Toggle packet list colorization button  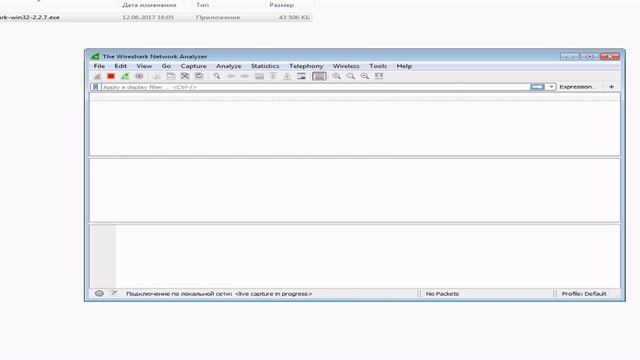pyautogui.click(x=319, y=76)
